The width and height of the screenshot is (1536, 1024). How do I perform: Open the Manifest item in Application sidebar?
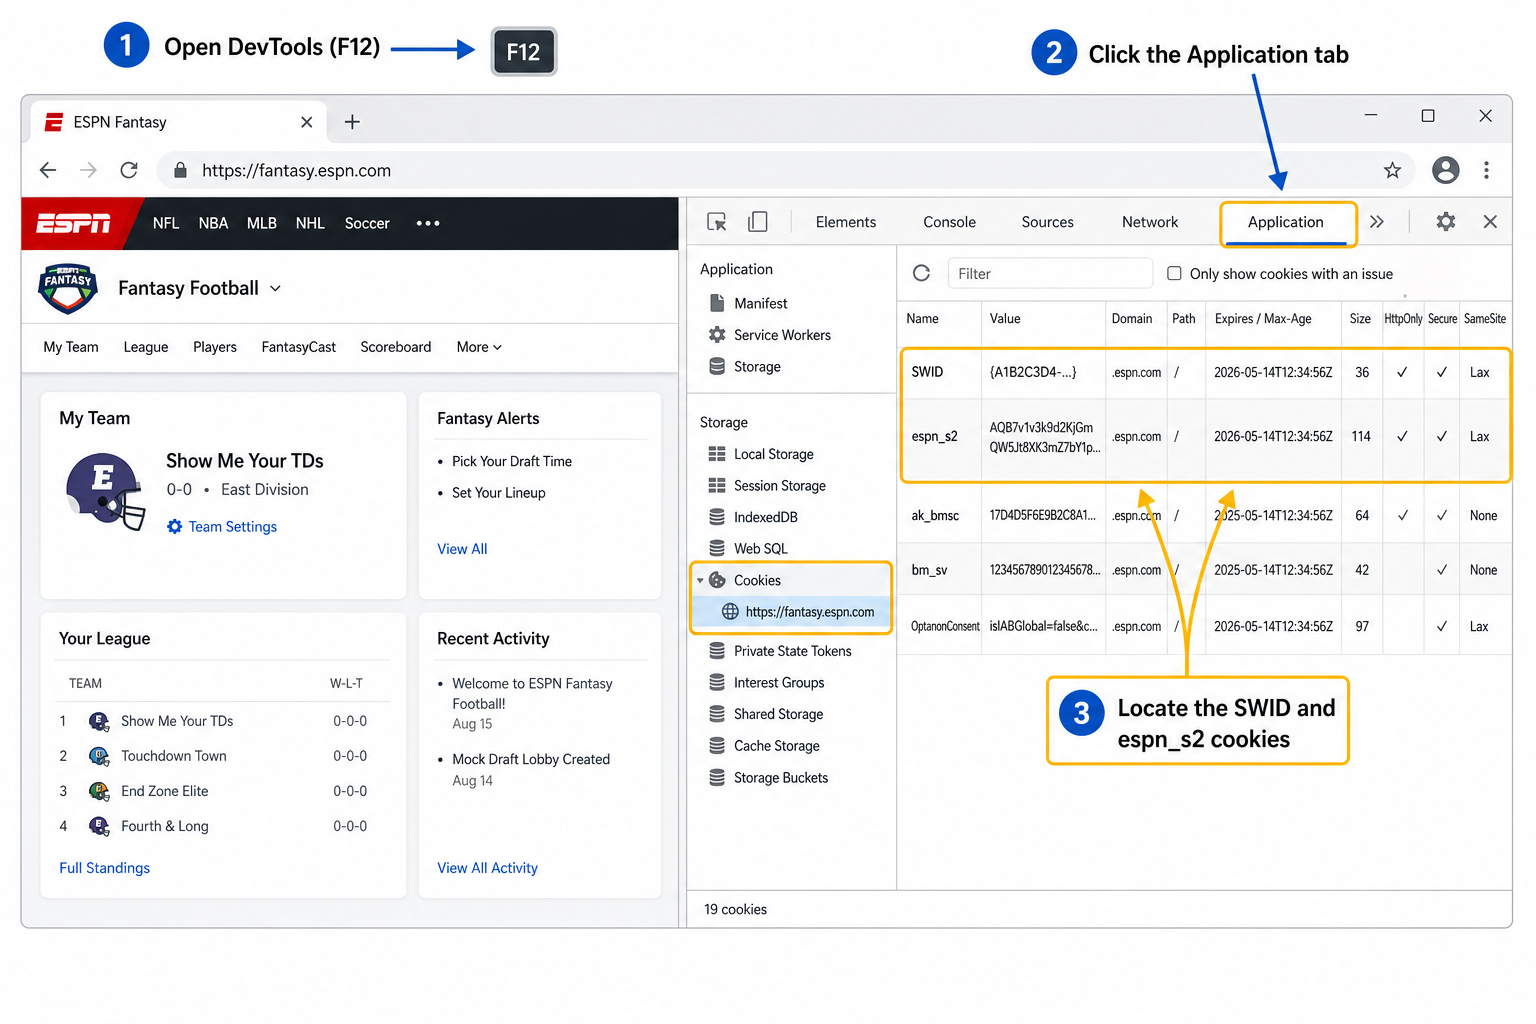pyautogui.click(x=761, y=303)
